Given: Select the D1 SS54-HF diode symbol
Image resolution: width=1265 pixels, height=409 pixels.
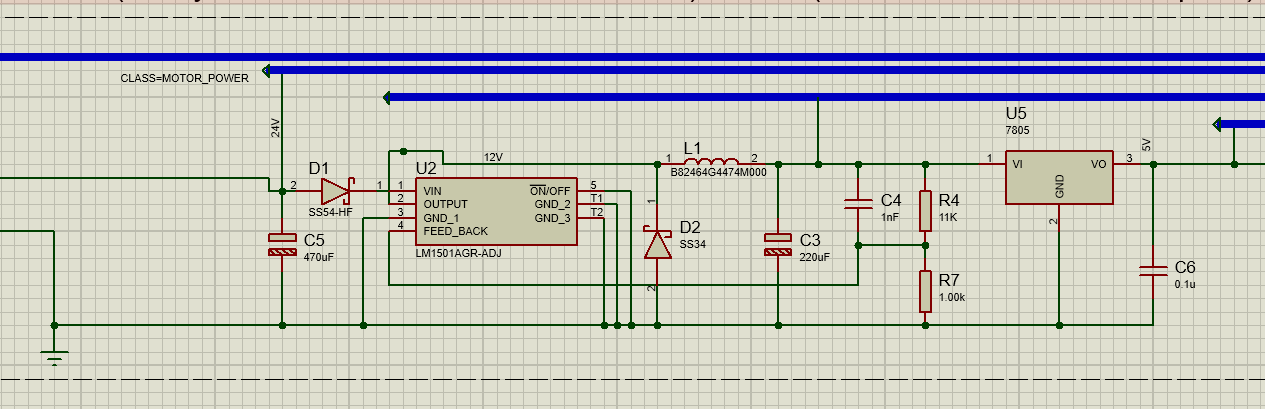Looking at the screenshot, I should (338, 187).
